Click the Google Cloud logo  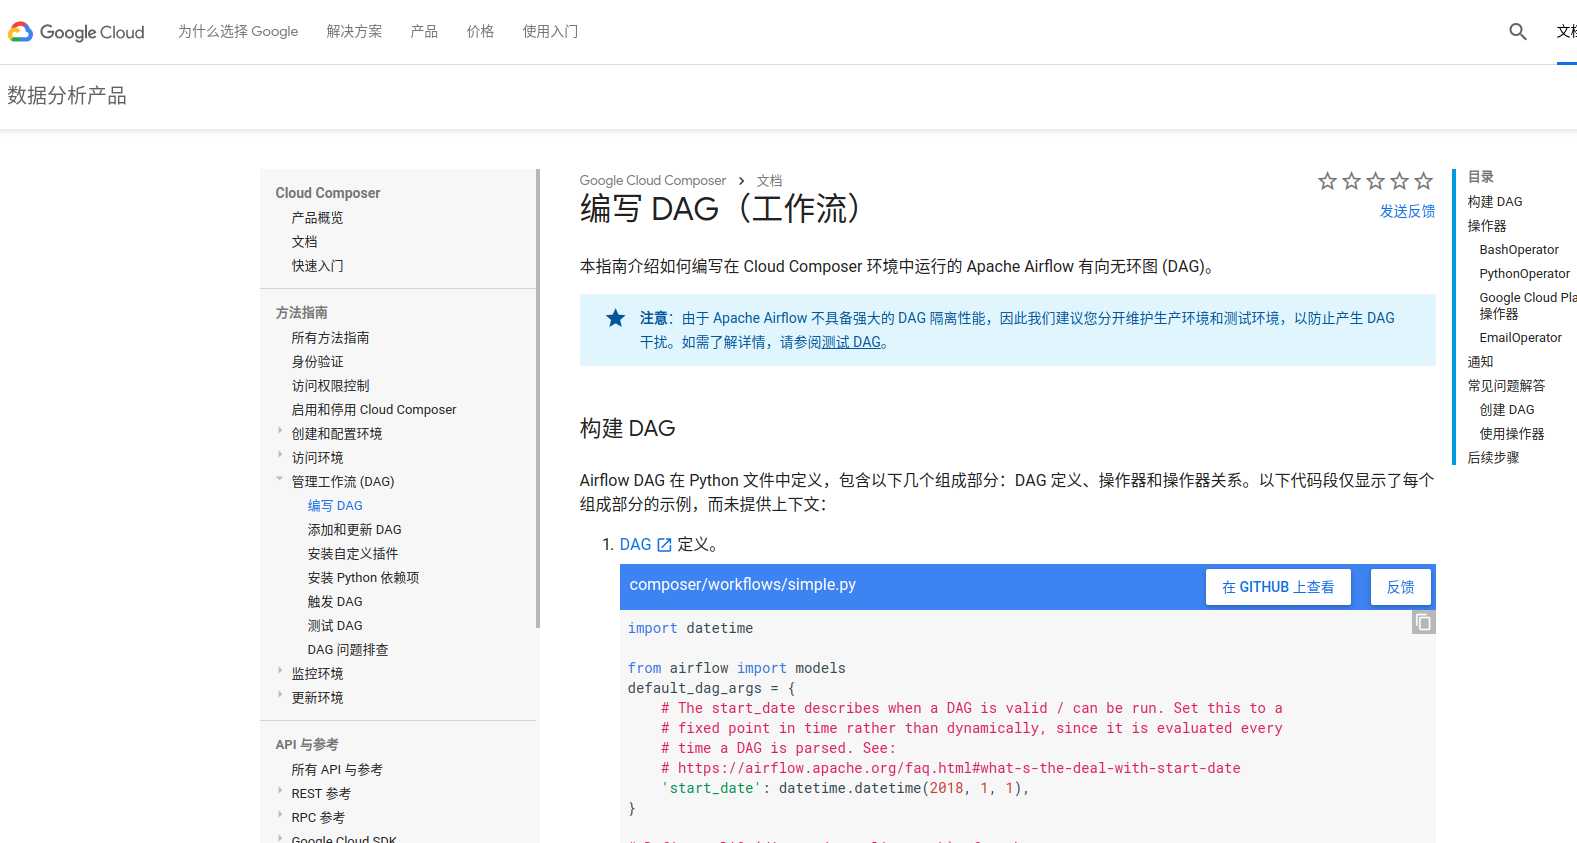point(77,32)
